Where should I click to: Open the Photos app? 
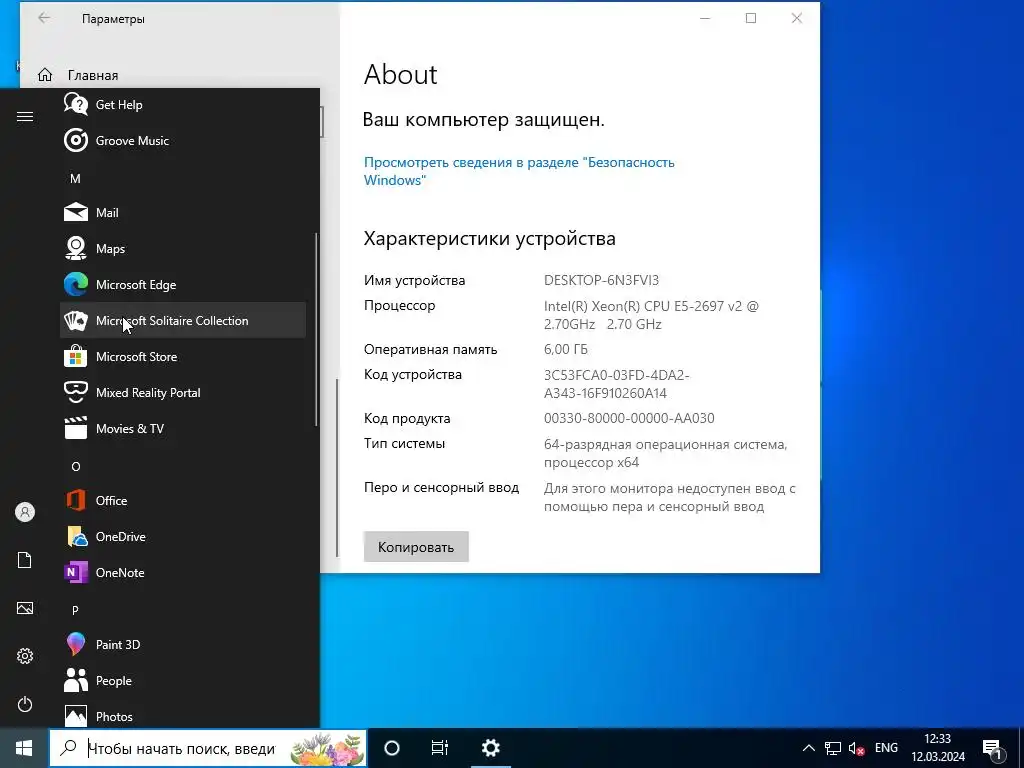(183, 715)
